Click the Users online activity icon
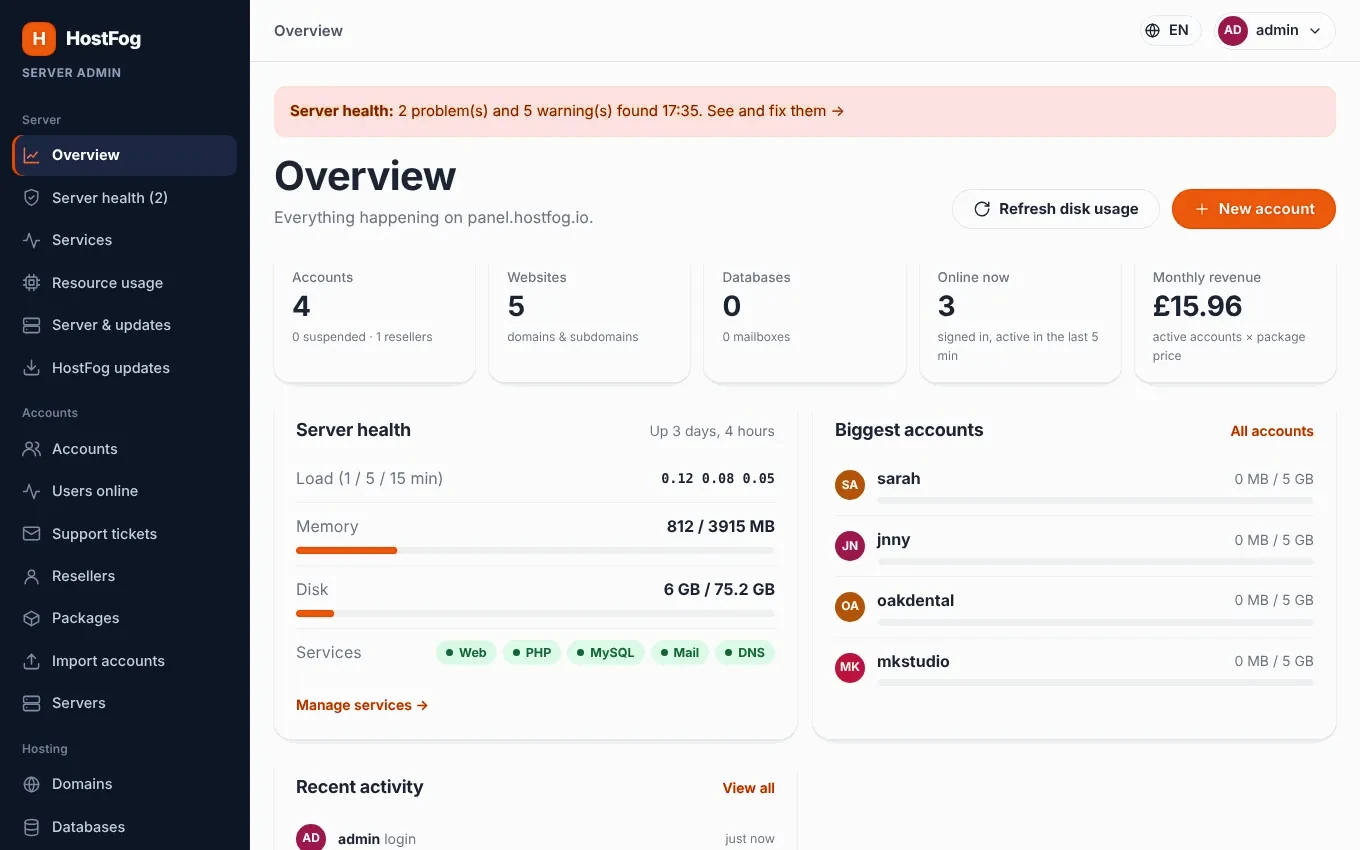Viewport: 1360px width, 850px height. click(x=32, y=491)
